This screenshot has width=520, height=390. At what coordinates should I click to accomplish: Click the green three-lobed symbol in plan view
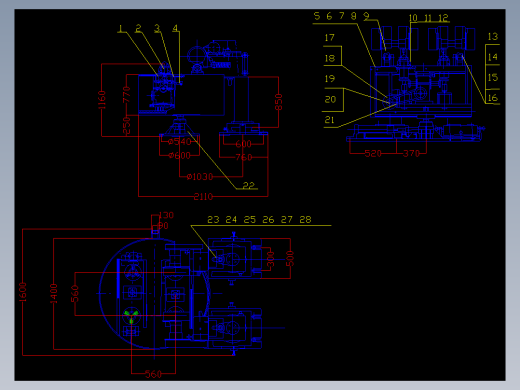point(131,316)
